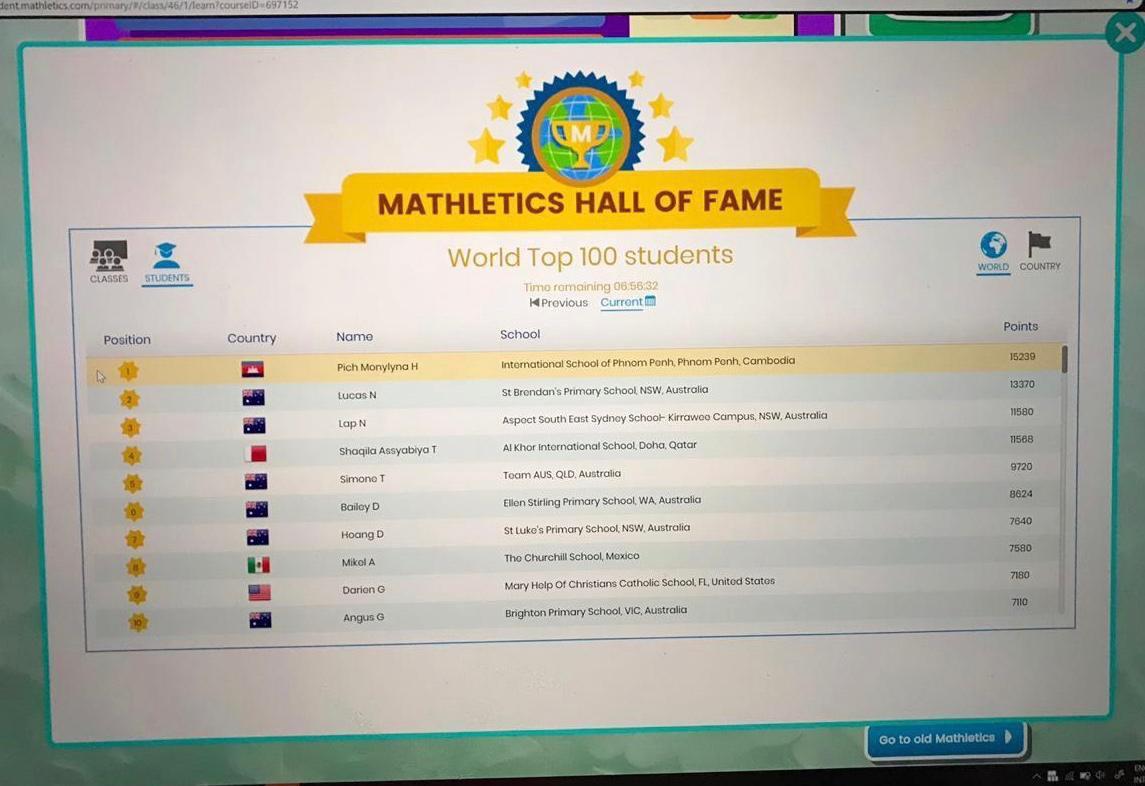This screenshot has height=786, width=1145.
Task: Click Australian flag beside Lucas N
Action: point(253,397)
